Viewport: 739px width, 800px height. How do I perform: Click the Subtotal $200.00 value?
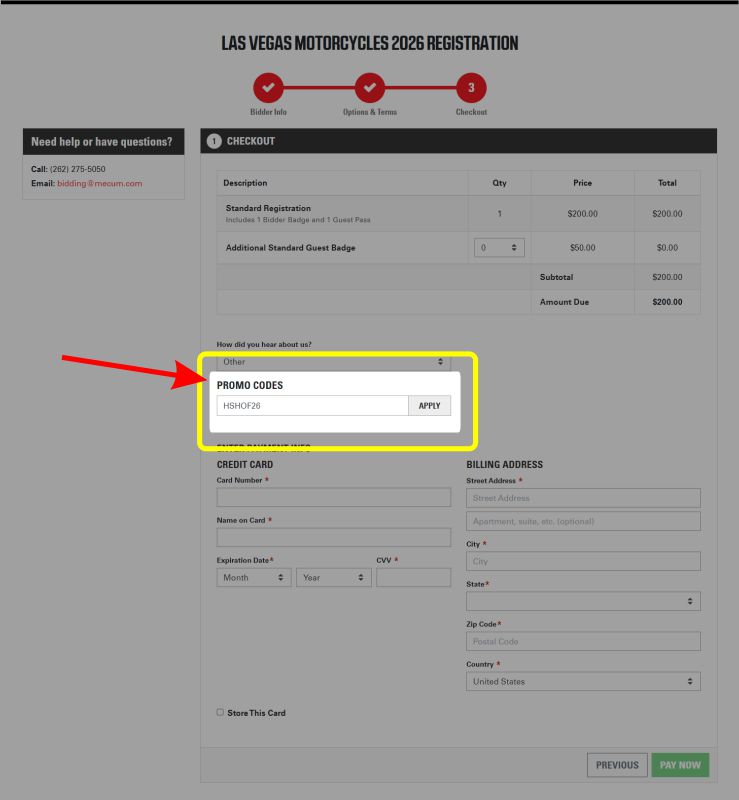click(667, 277)
